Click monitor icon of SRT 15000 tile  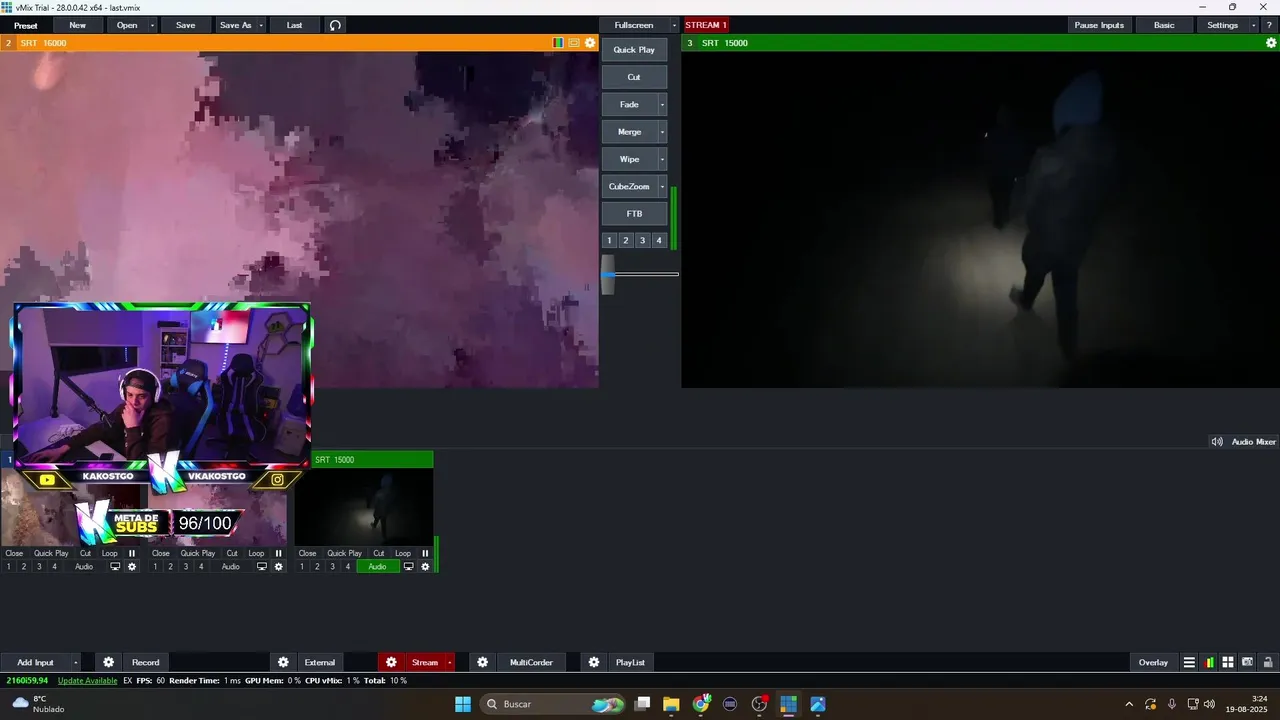(x=408, y=567)
